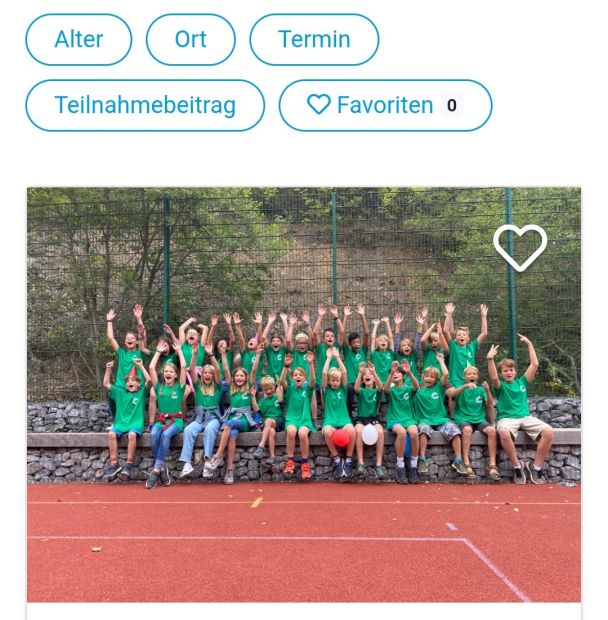Mark this camp offer as favorite
Screen dimensions: 608x620
click(x=520, y=248)
